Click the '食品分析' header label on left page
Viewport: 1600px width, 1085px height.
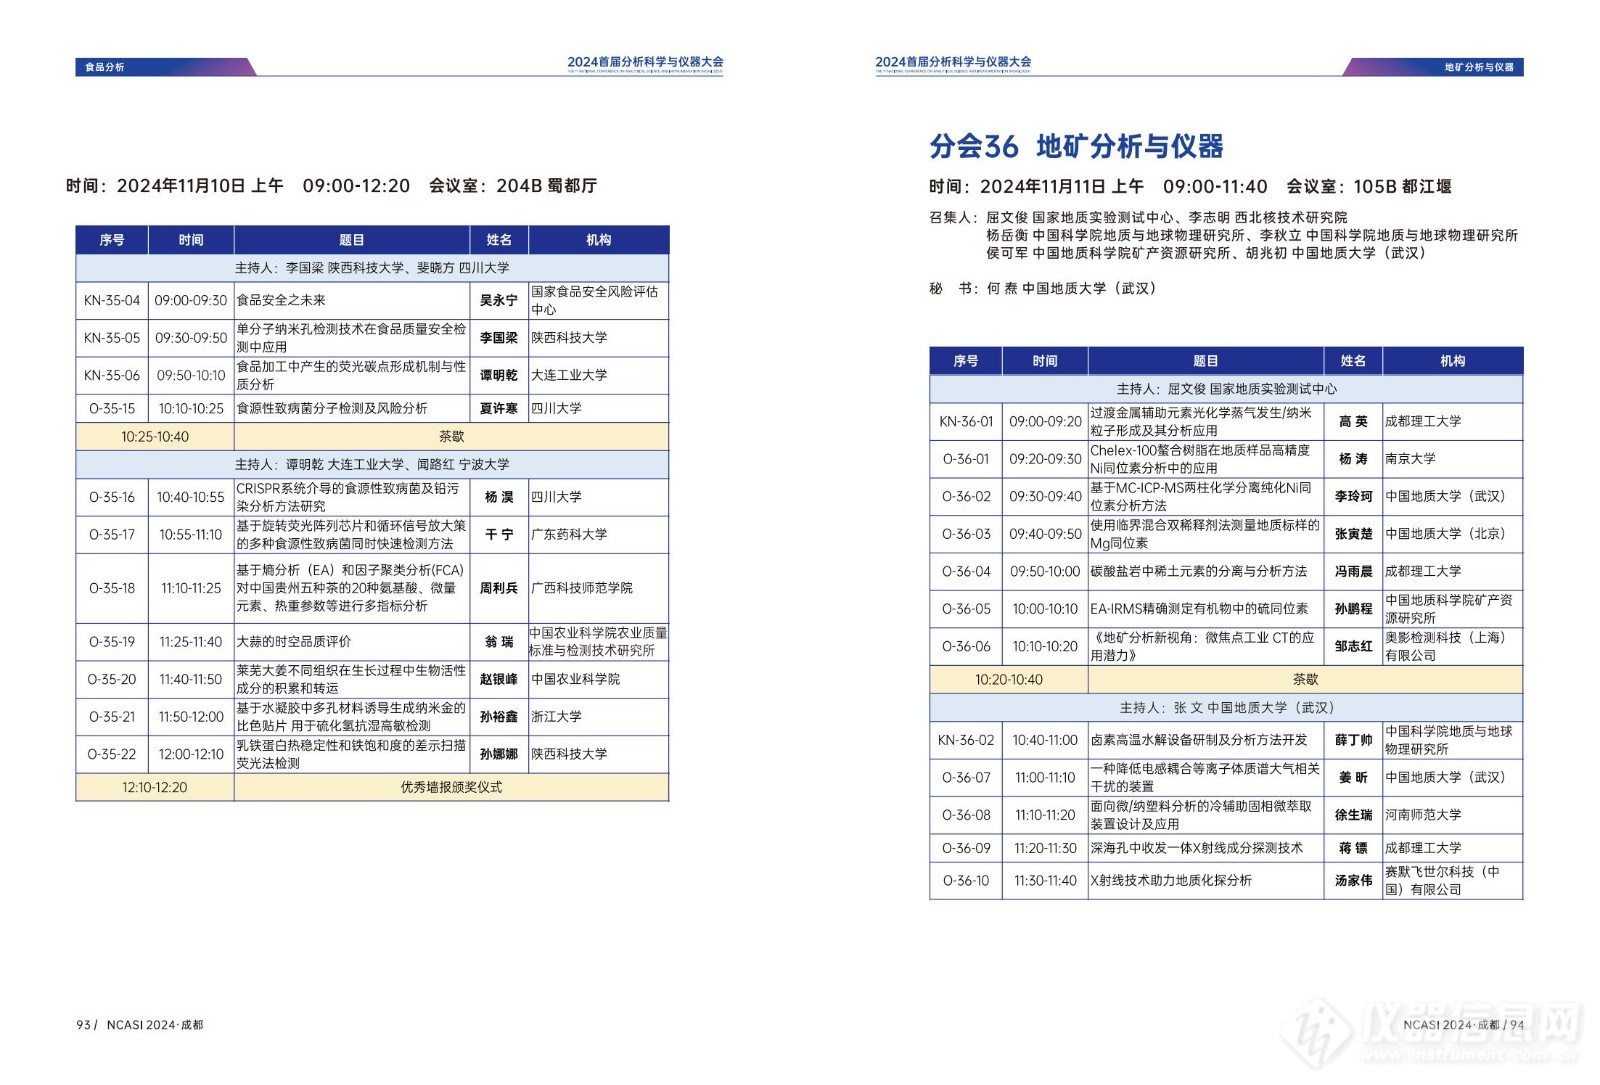(x=104, y=67)
